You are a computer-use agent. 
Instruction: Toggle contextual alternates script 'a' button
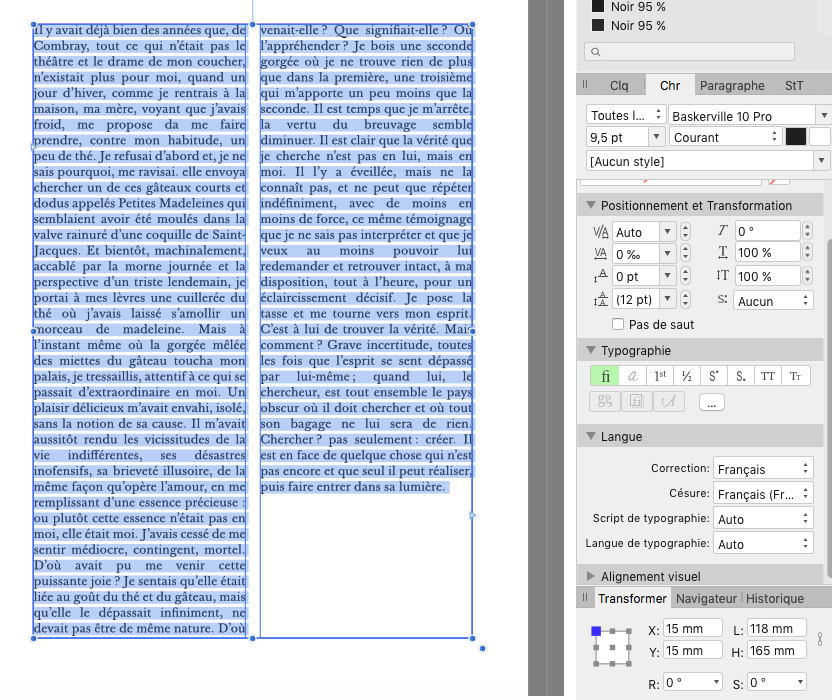[x=632, y=376]
